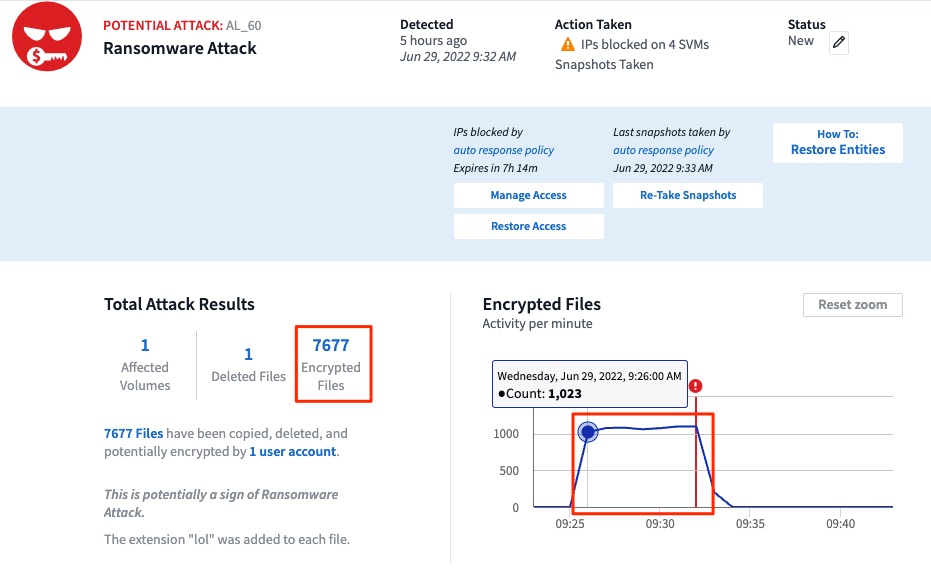Re-Take Snapshots now
The width and height of the screenshot is (931, 584).
[x=688, y=195]
